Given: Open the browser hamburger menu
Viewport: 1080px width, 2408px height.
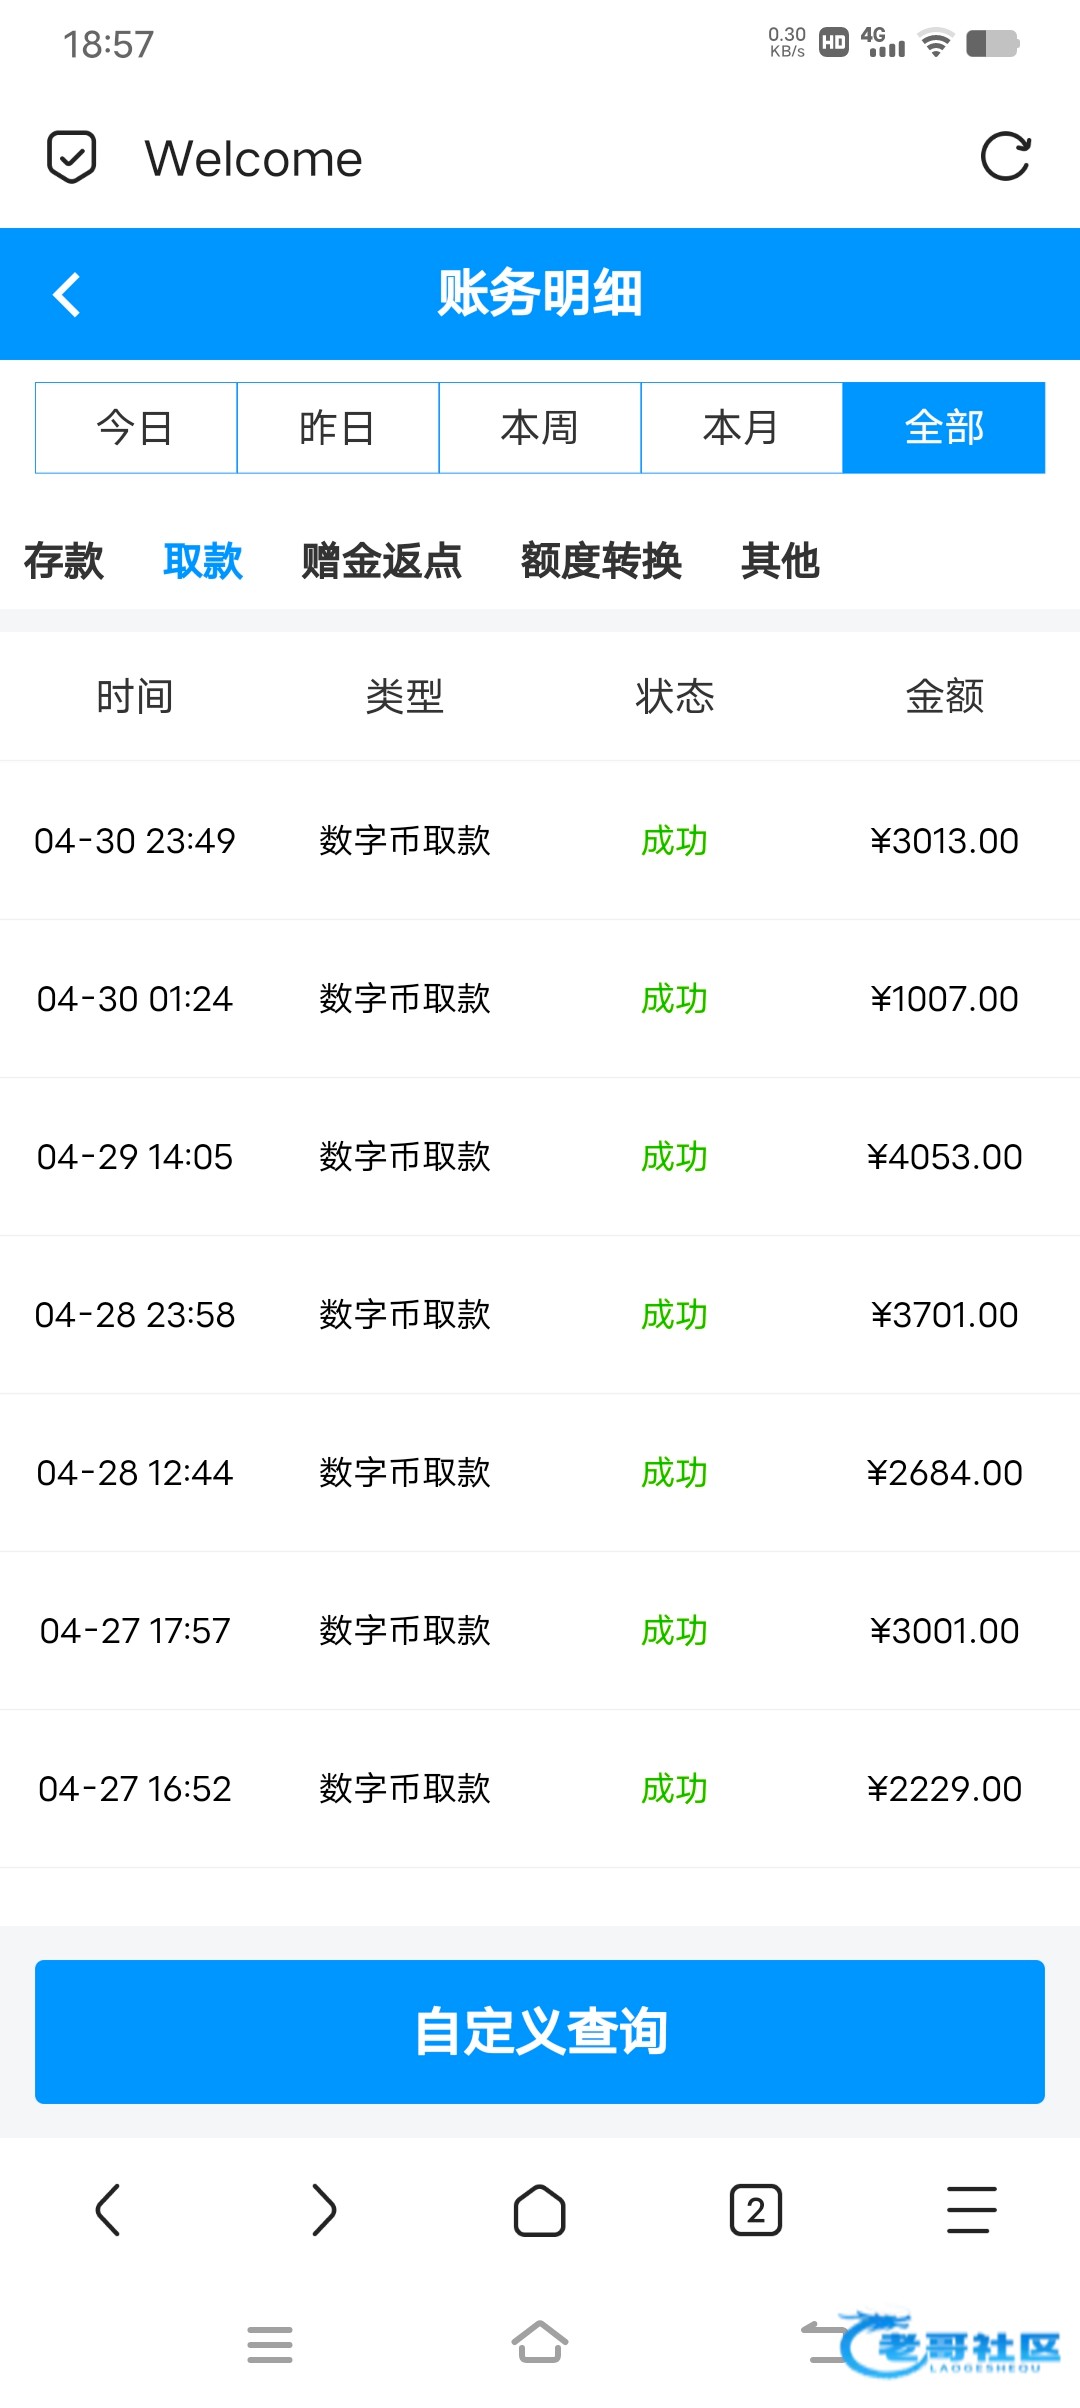Looking at the screenshot, I should (972, 2209).
